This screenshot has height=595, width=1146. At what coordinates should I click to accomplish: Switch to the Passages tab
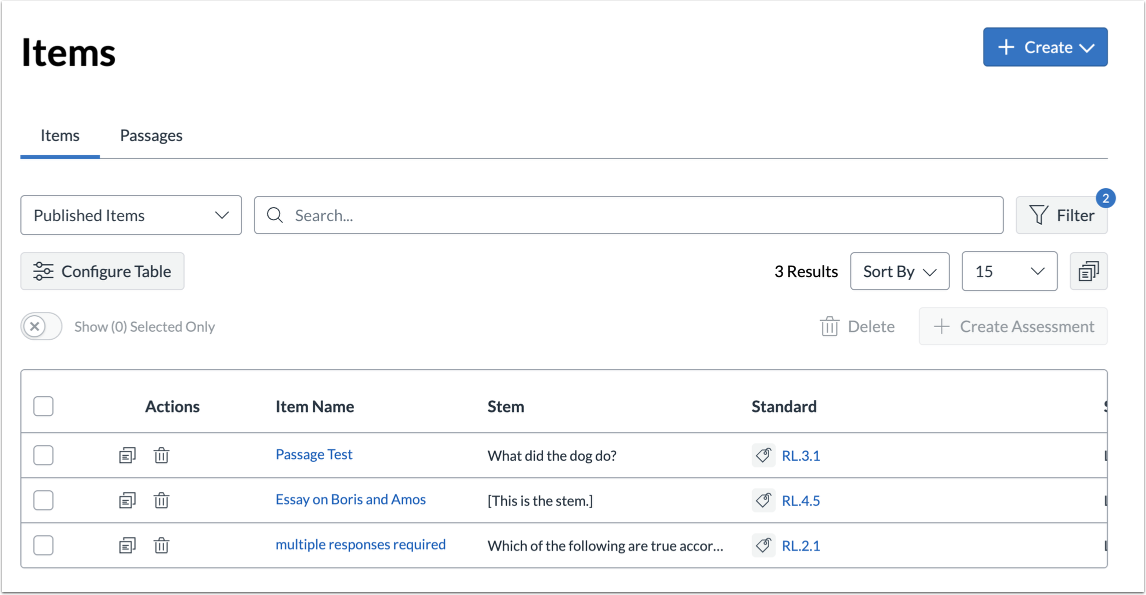[x=151, y=135]
